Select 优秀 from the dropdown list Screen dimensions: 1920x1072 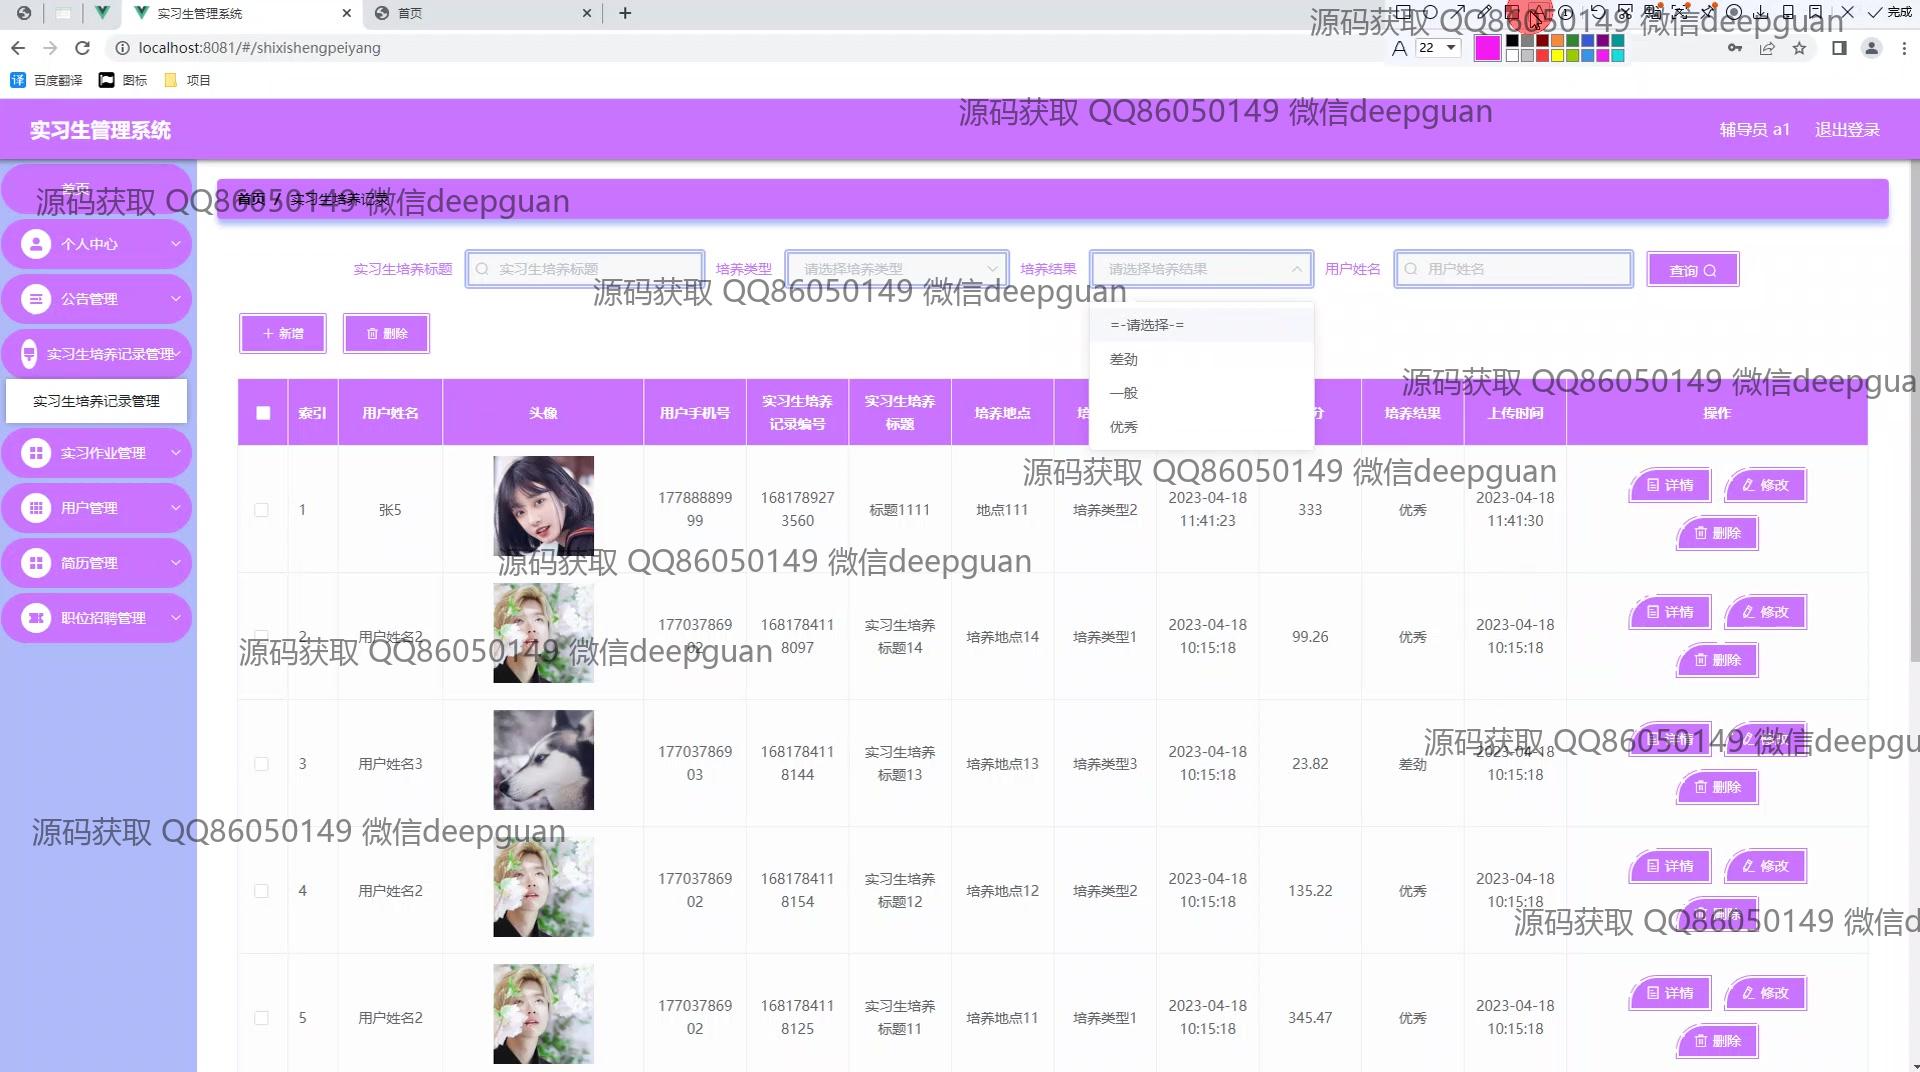tap(1123, 427)
